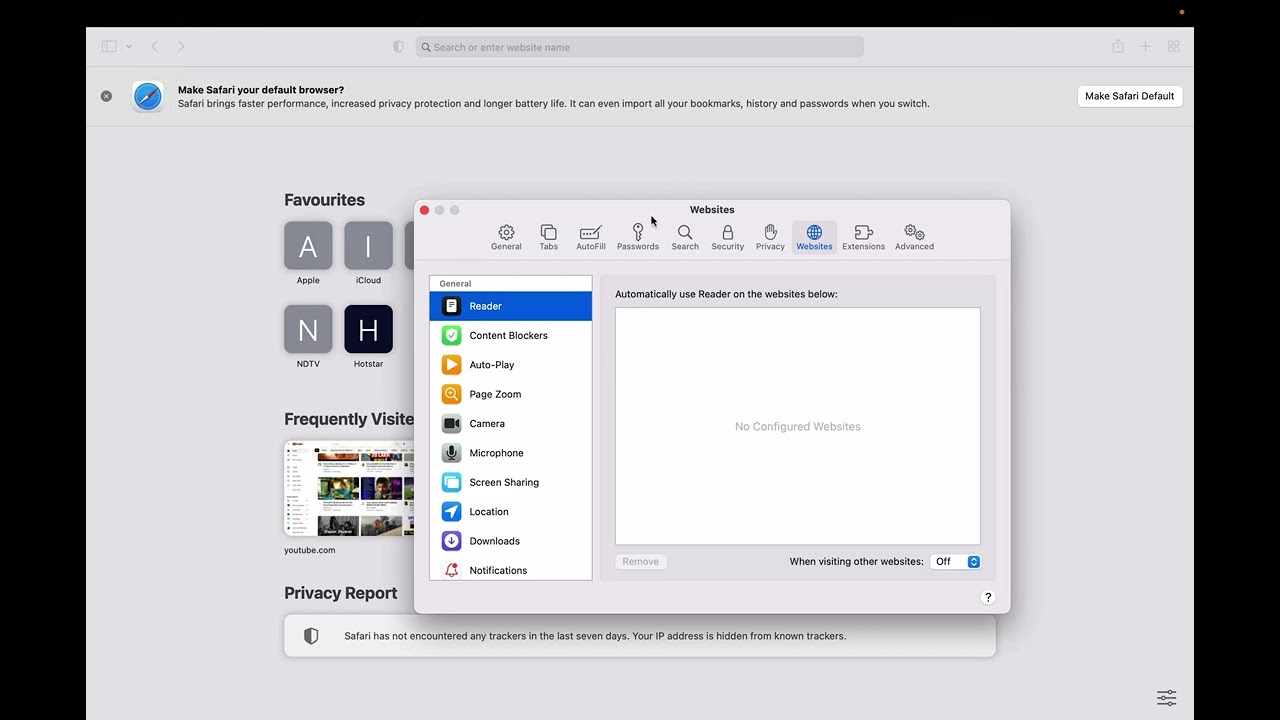Screen dimensions: 1280x720
Task: Open start page customisation sliders icon
Action: (1166, 697)
